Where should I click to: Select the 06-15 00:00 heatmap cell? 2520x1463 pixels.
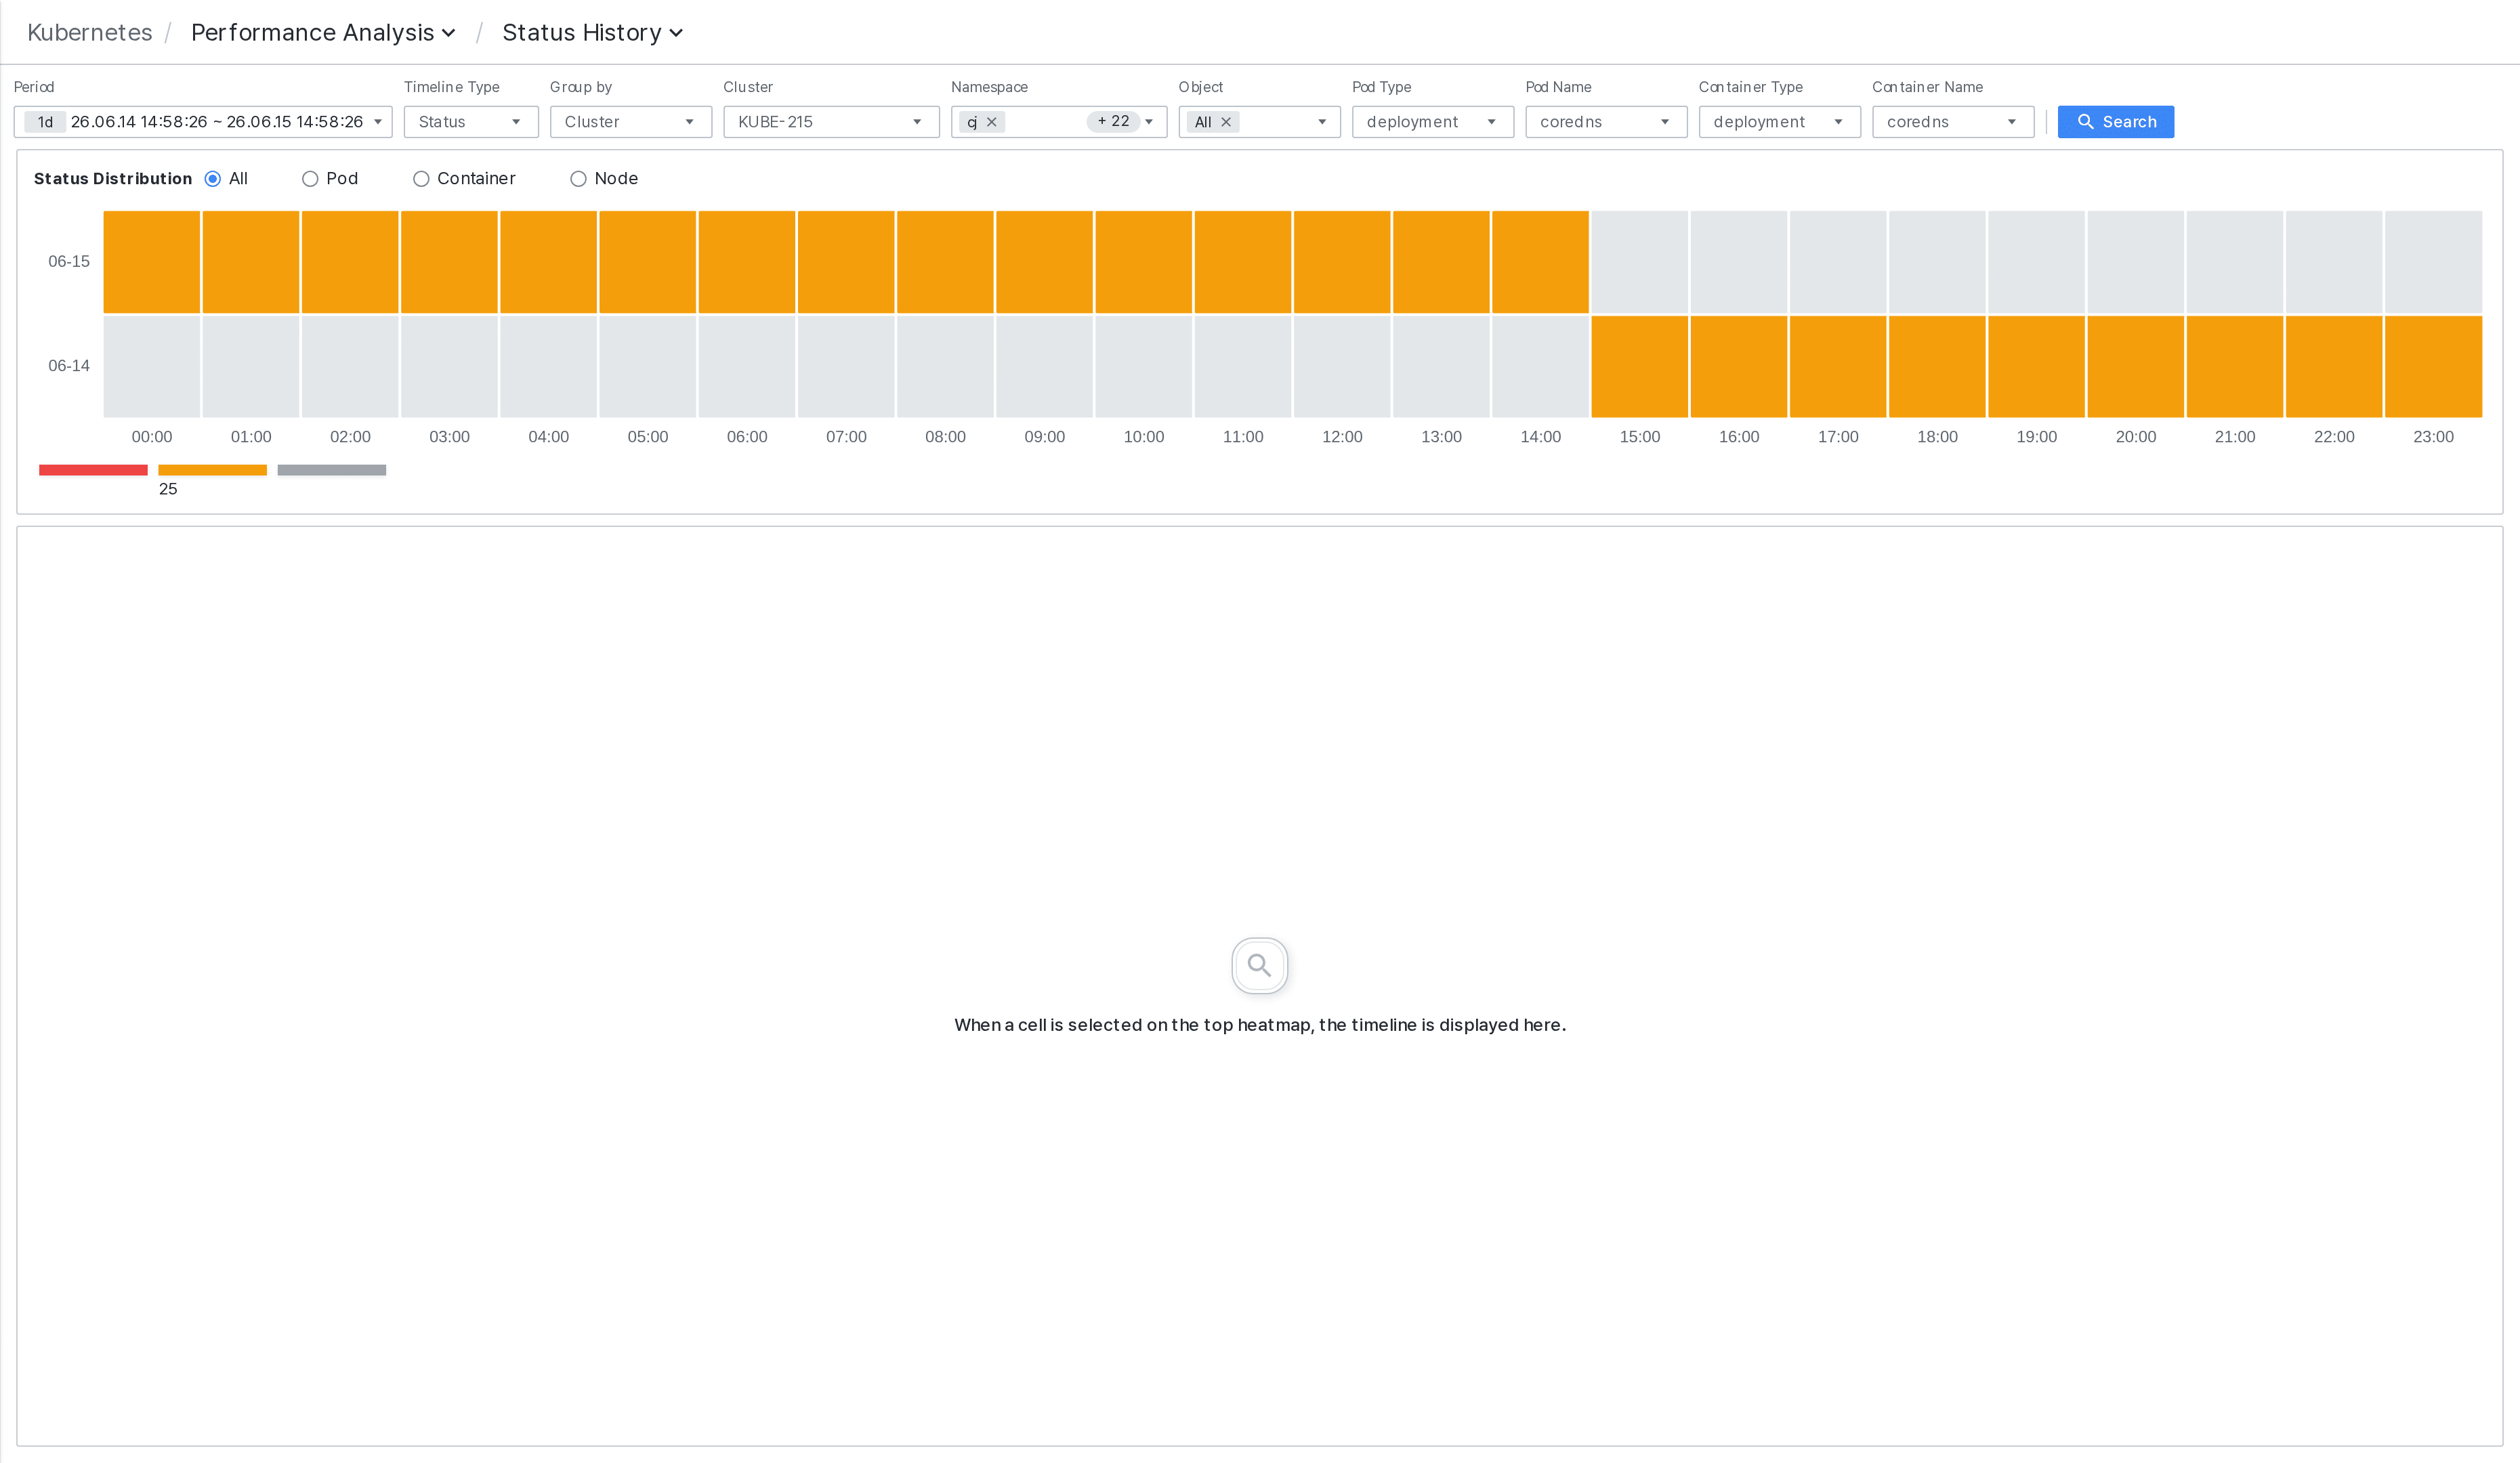[152, 262]
